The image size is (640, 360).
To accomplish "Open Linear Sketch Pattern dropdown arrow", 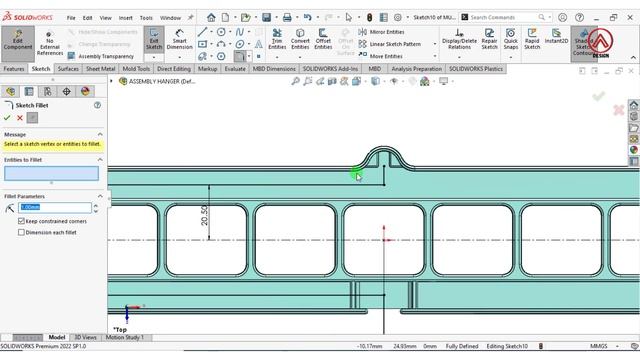I will click(435, 44).
